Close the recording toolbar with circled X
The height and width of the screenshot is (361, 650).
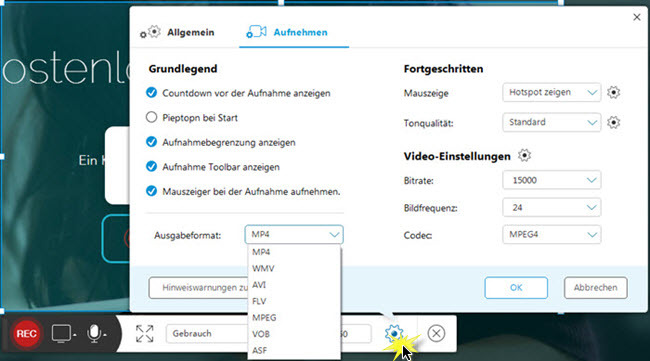436,333
